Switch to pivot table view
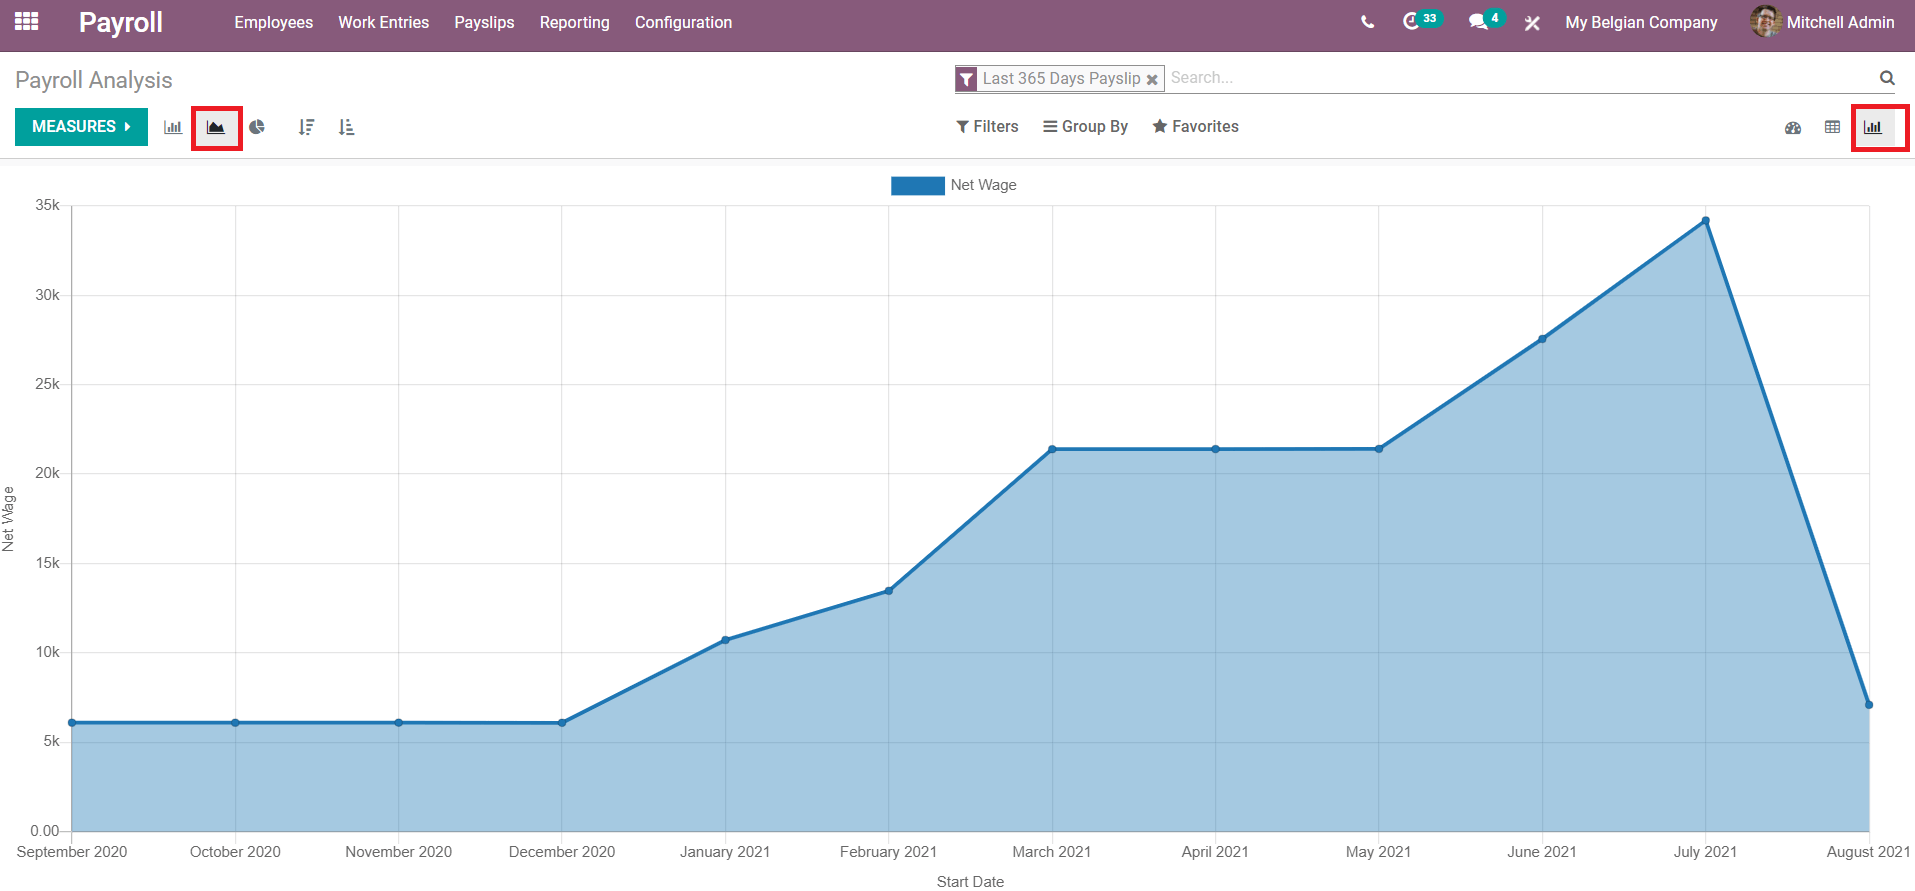This screenshot has width=1915, height=891. (x=1832, y=127)
